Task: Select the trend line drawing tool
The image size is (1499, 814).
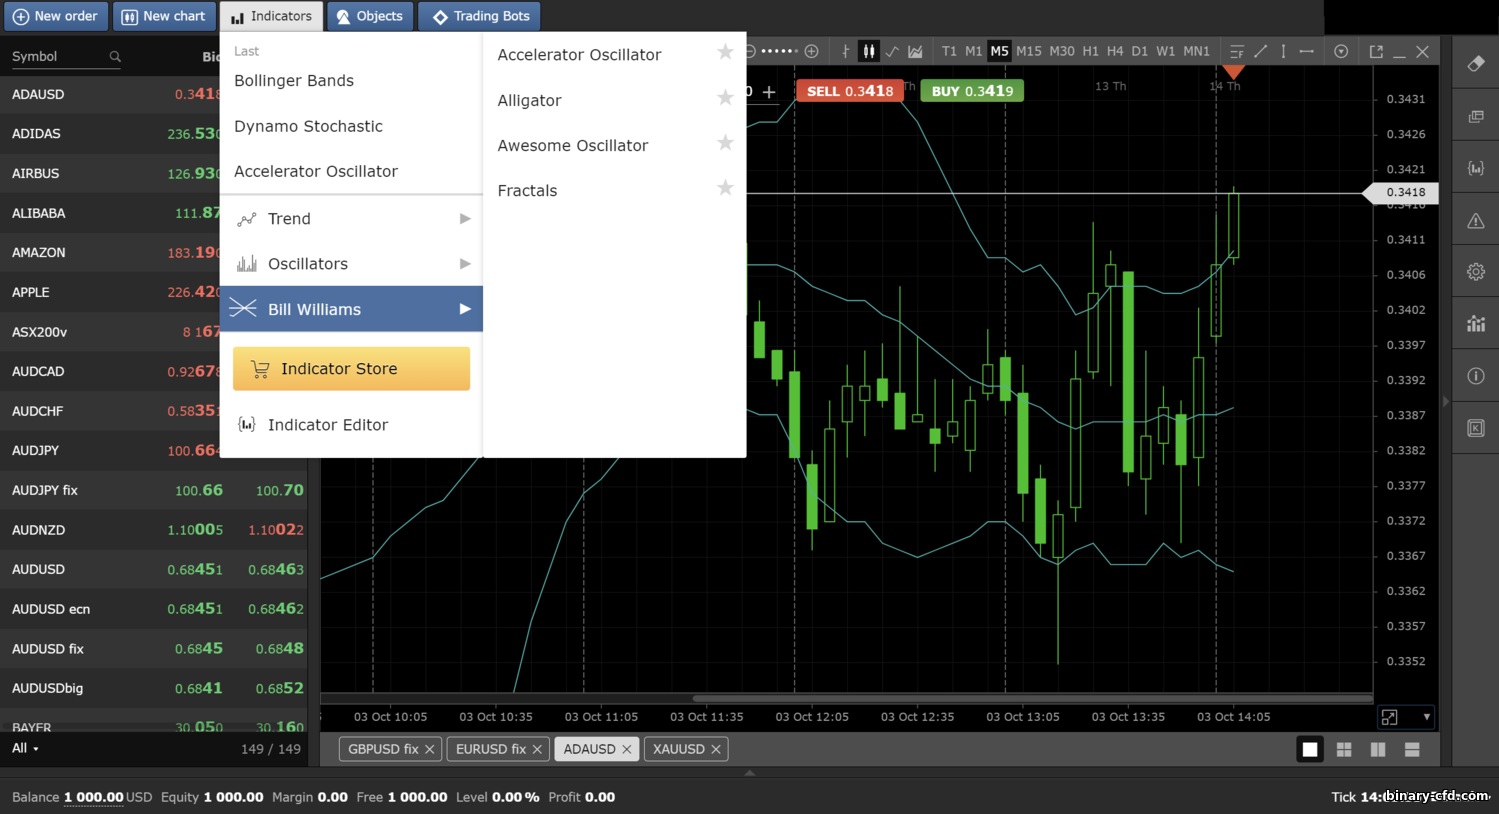Action: click(1260, 51)
